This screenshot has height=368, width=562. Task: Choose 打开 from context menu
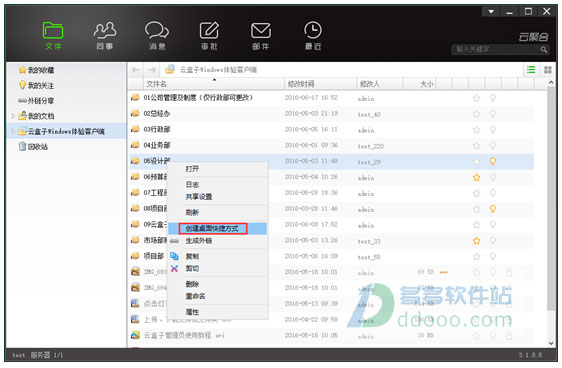pyautogui.click(x=218, y=169)
